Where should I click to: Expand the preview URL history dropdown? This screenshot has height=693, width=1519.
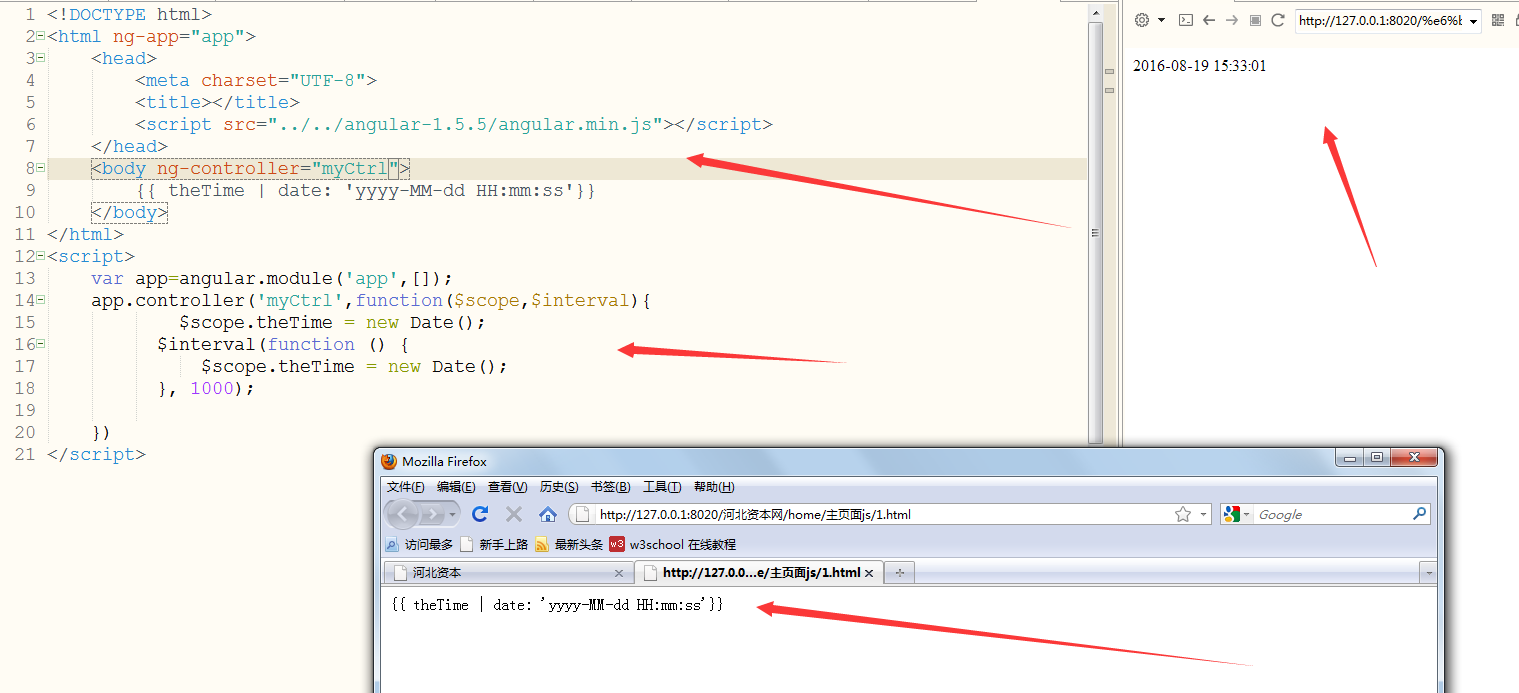tap(1473, 21)
